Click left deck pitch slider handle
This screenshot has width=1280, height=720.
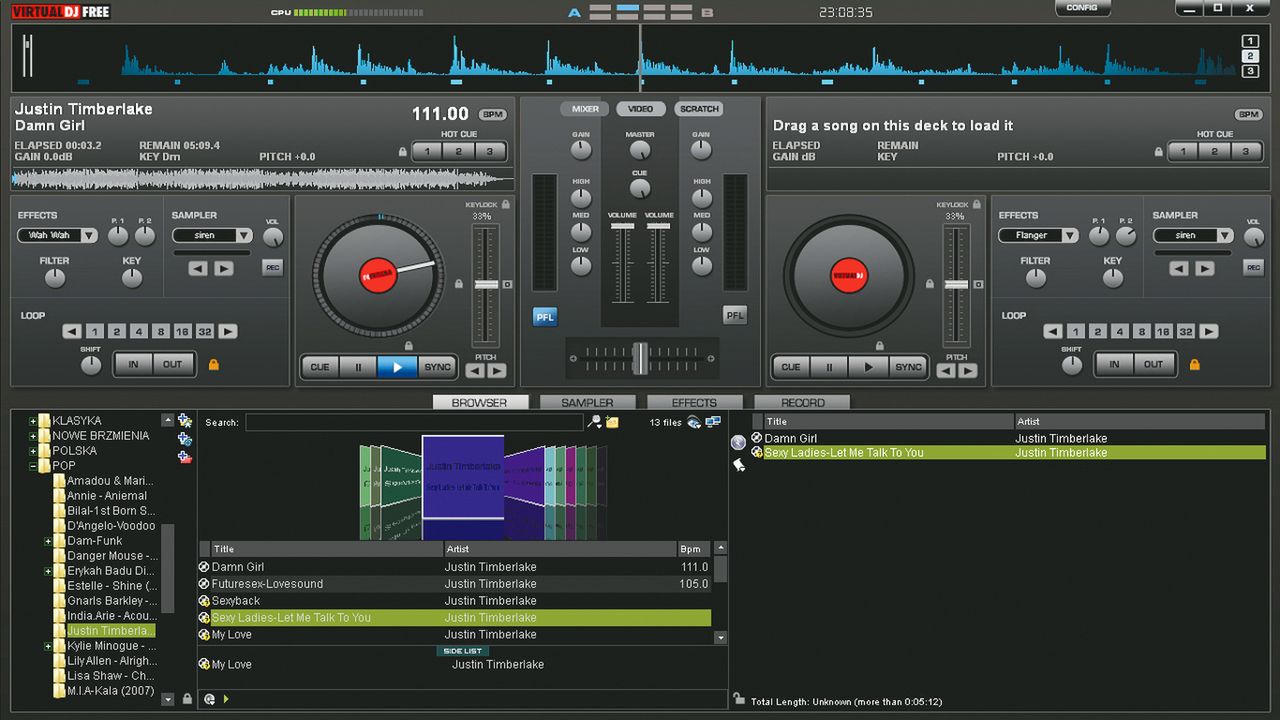click(x=486, y=285)
